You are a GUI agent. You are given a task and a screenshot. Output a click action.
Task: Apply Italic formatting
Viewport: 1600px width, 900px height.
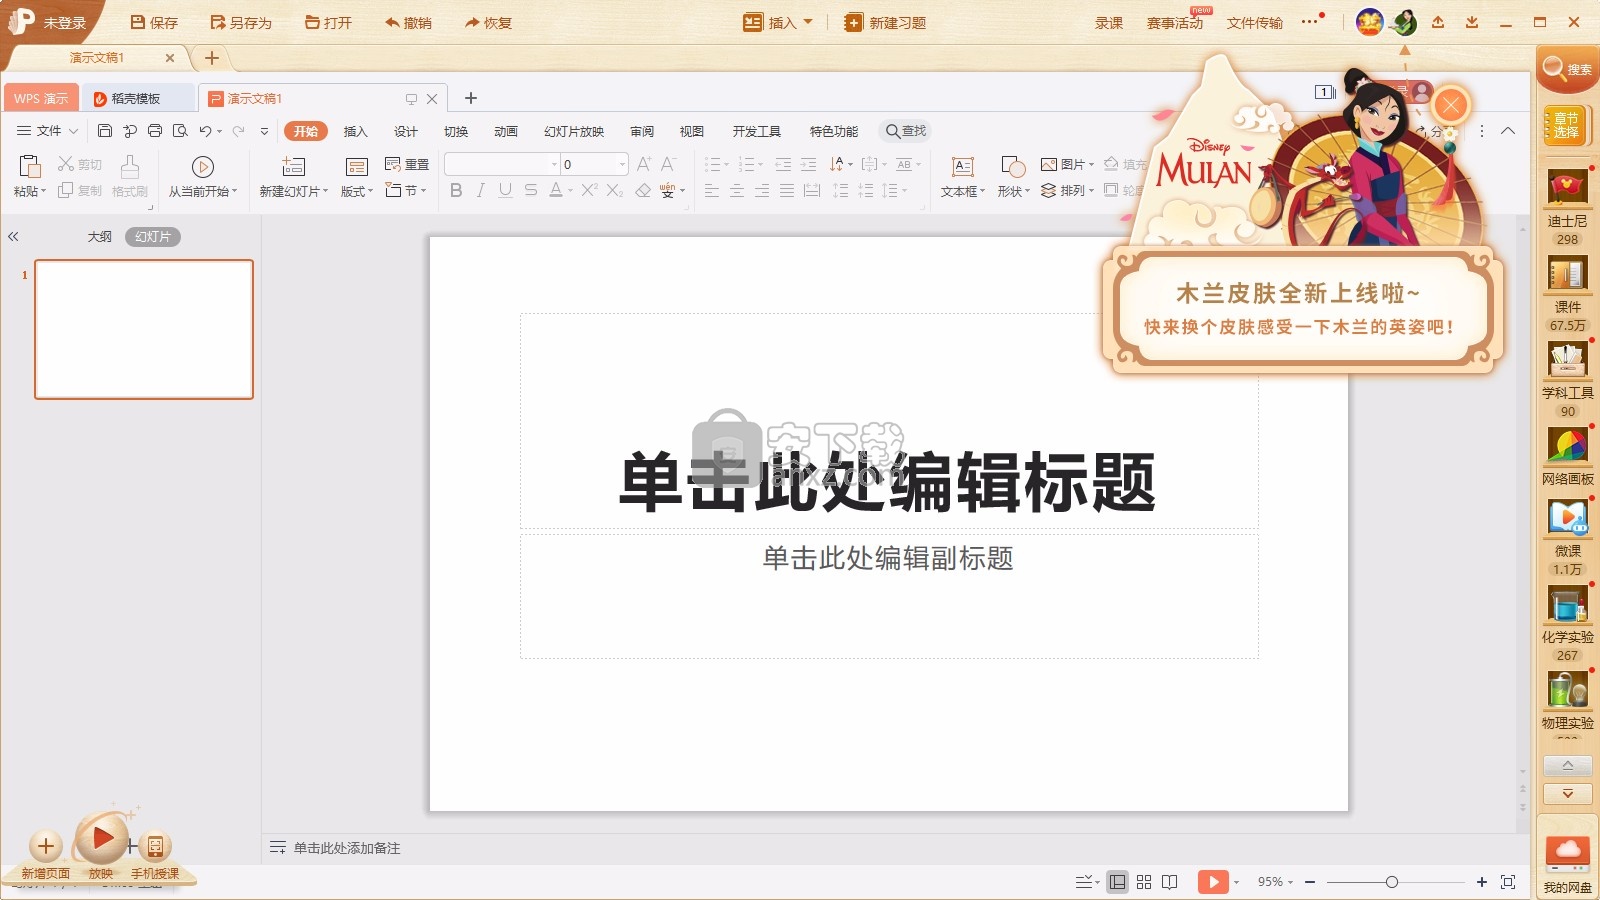coord(481,190)
